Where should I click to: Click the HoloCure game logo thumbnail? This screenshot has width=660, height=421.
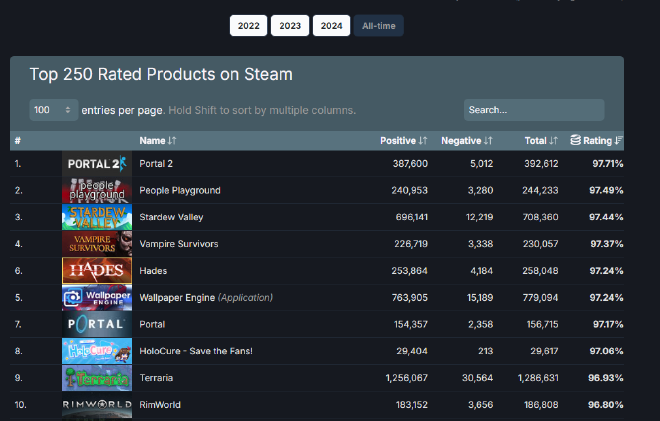pyautogui.click(x=96, y=351)
